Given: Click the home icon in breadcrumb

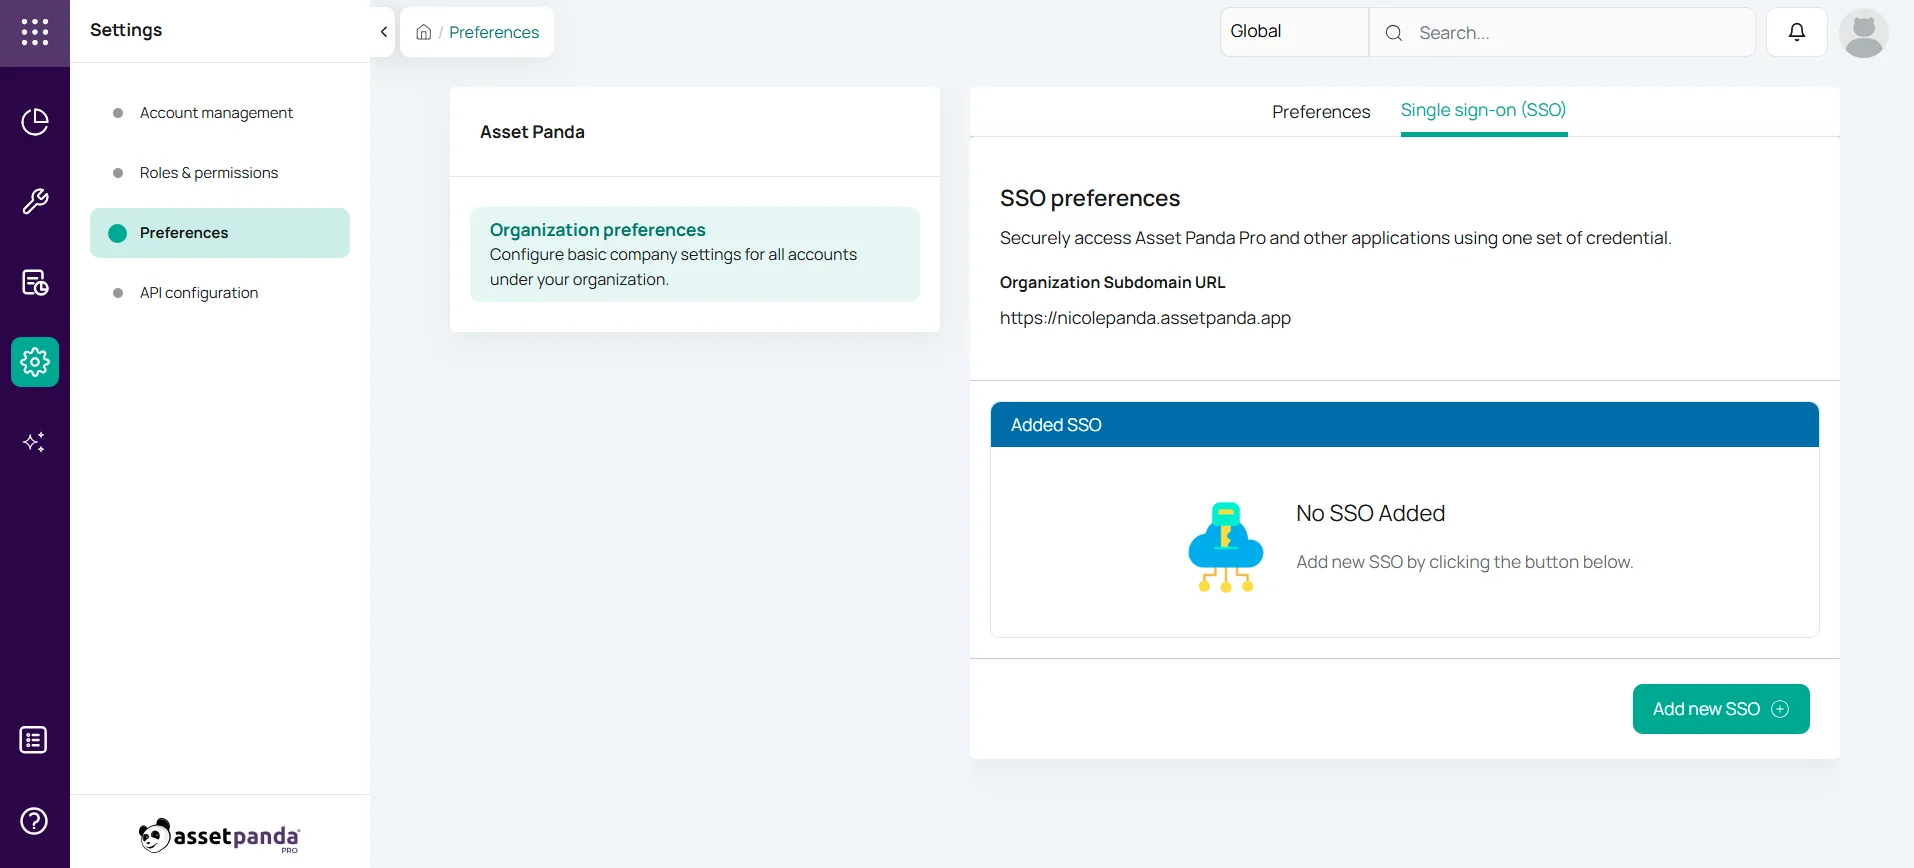Looking at the screenshot, I should (x=424, y=32).
